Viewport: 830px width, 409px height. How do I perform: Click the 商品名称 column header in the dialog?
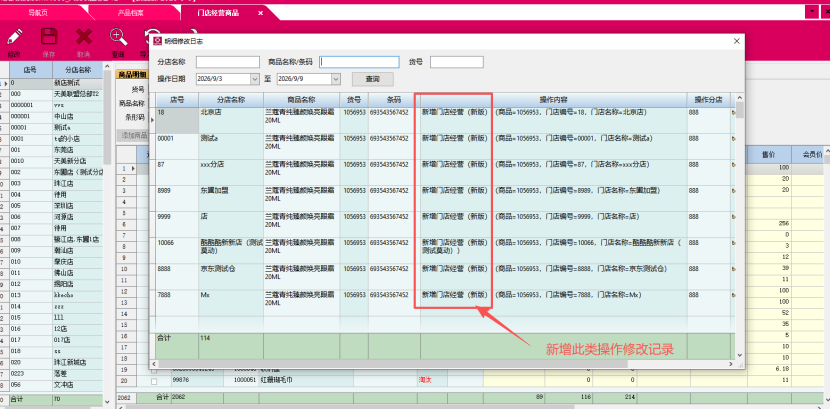click(x=301, y=99)
